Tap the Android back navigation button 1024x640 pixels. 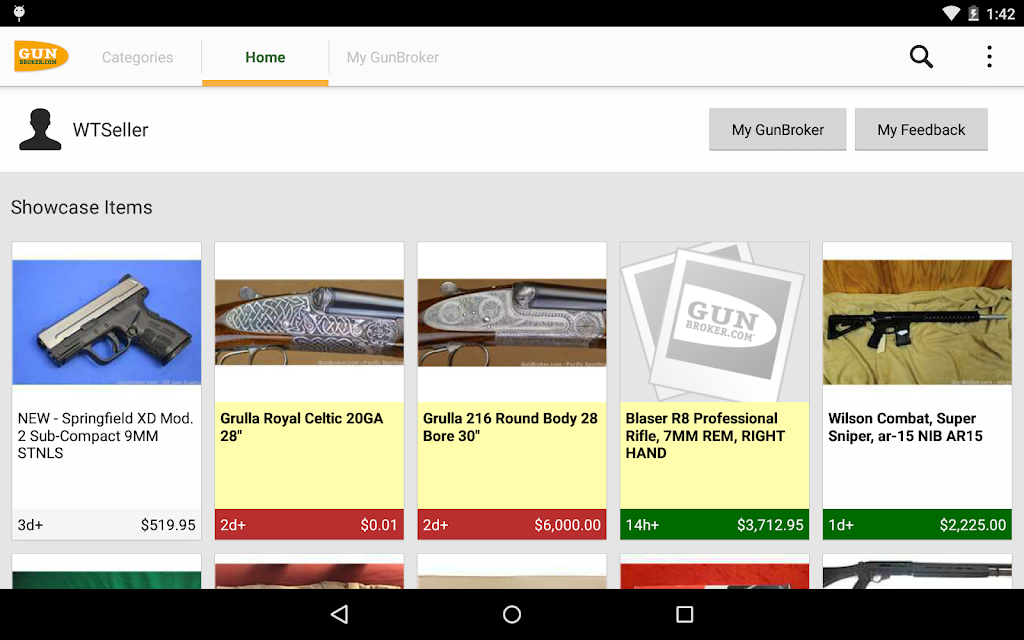(340, 614)
